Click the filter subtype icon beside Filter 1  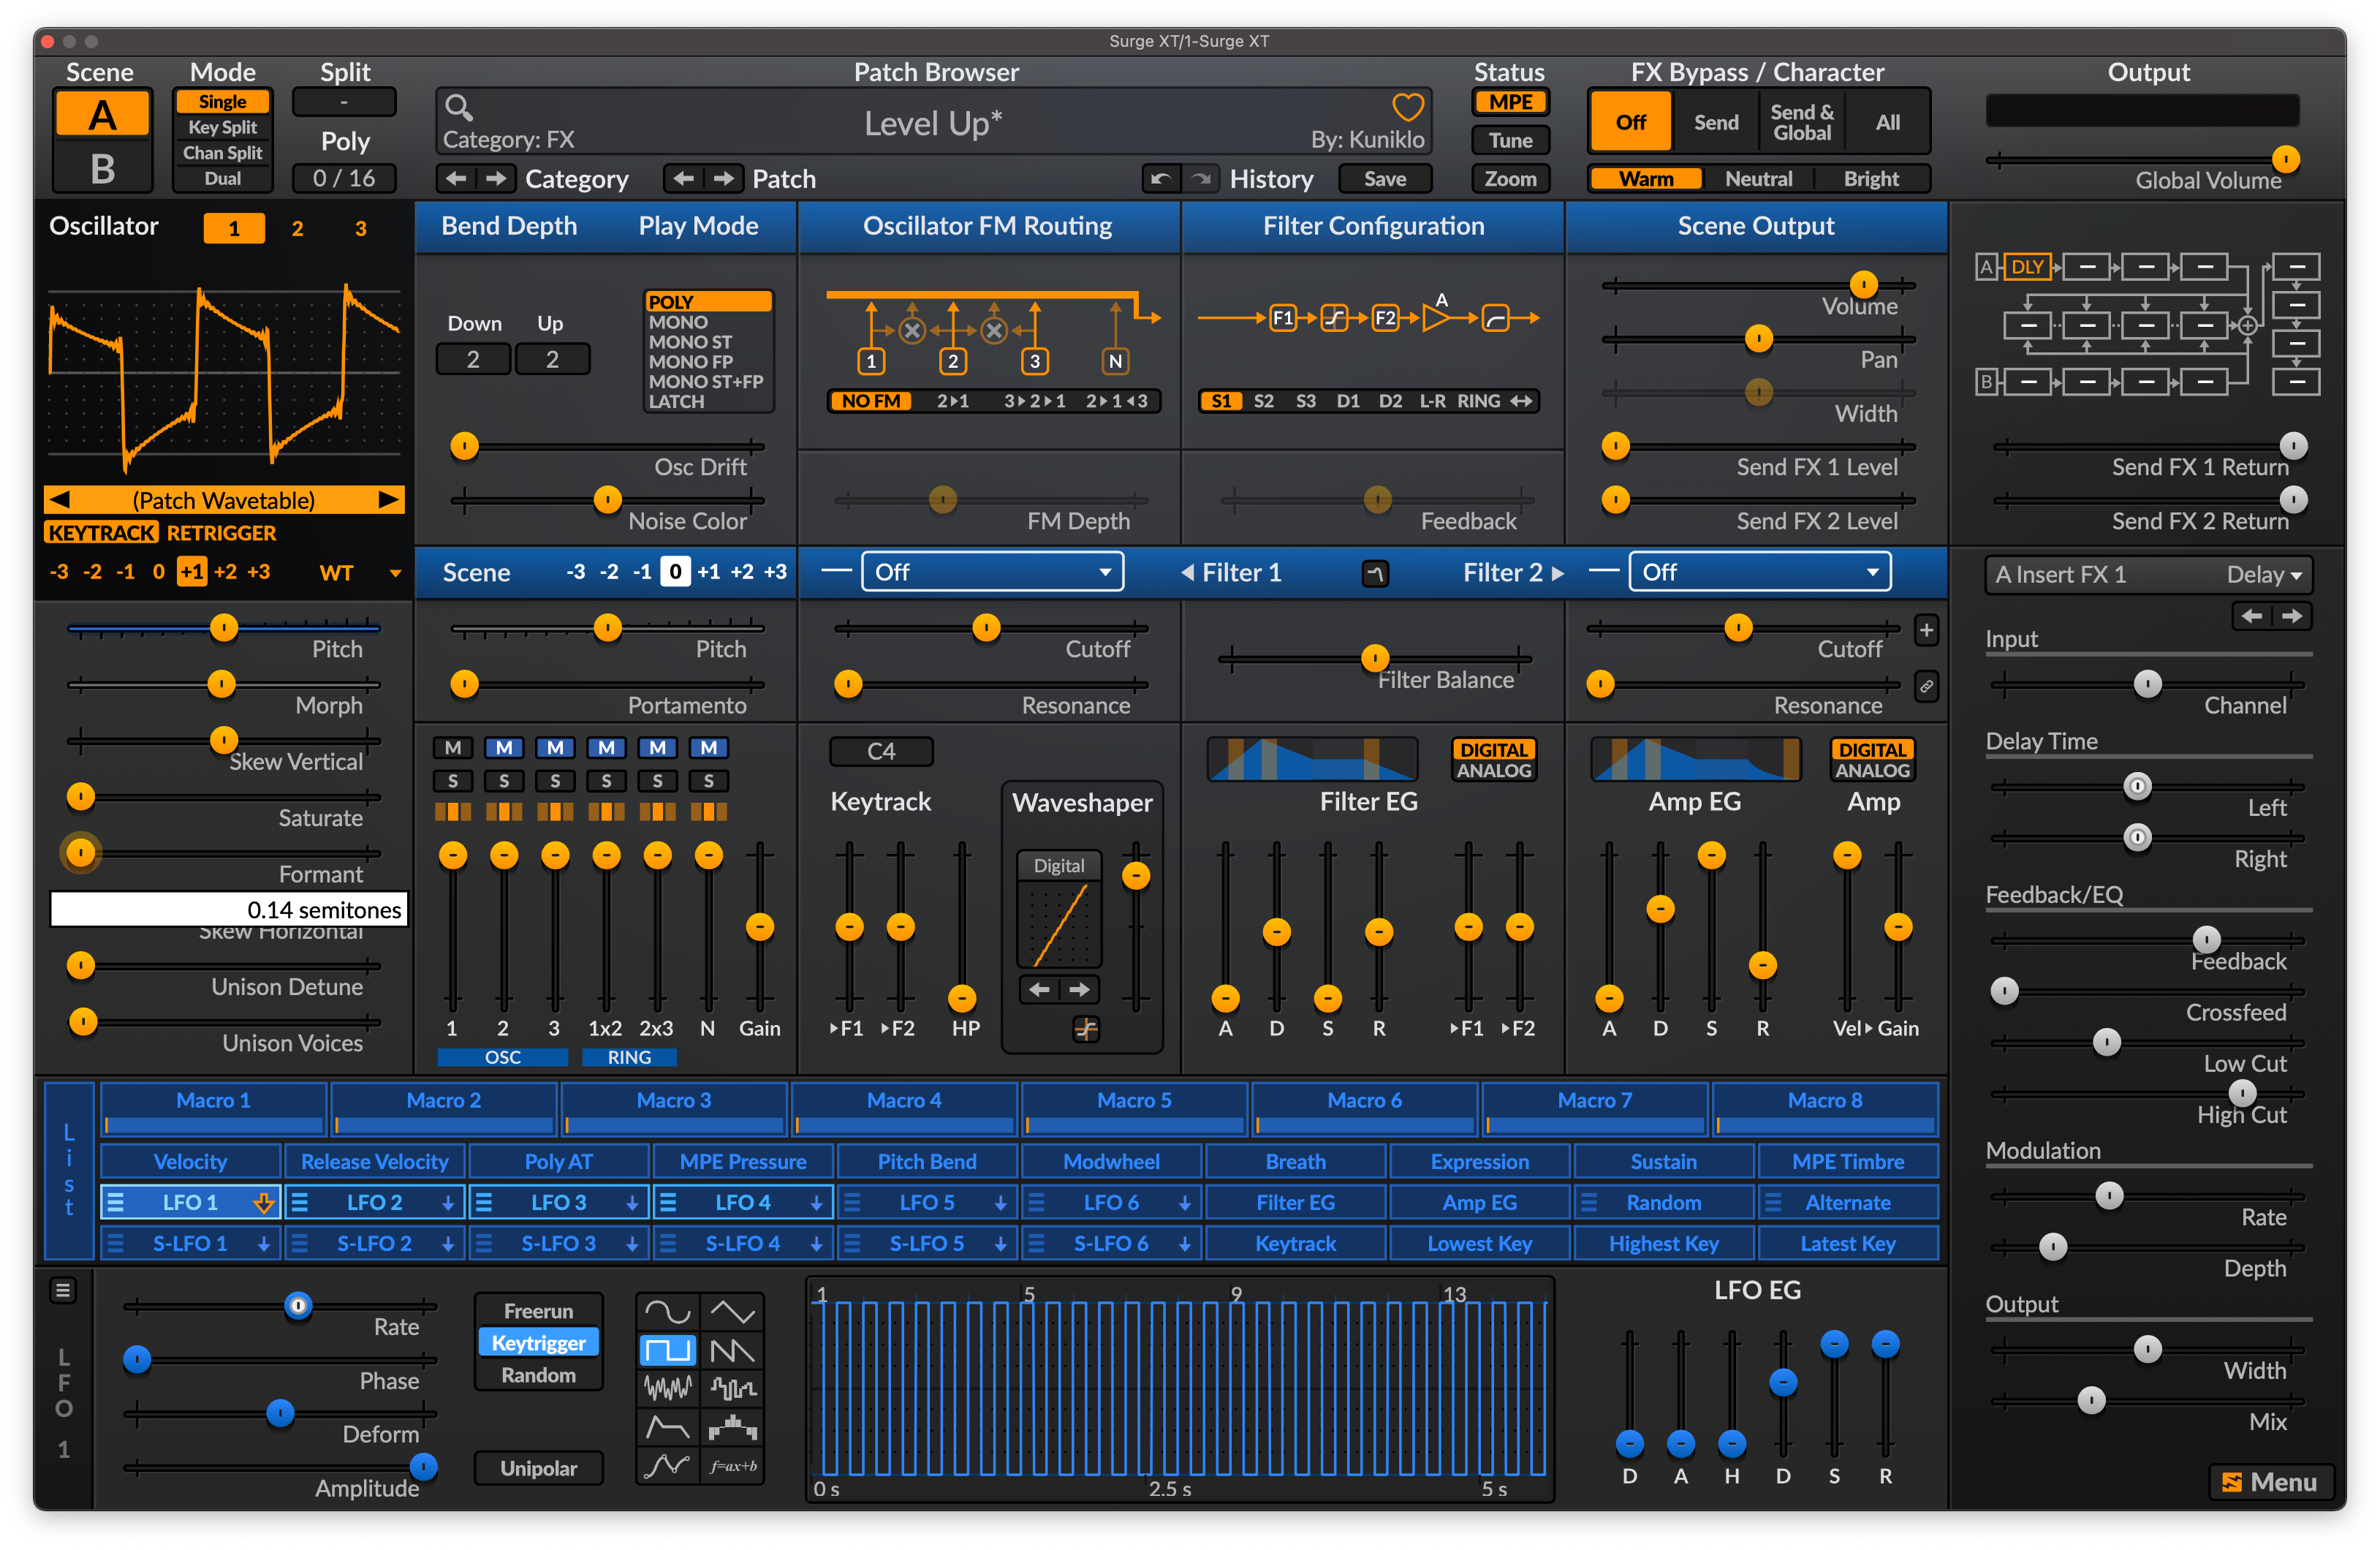click(x=1375, y=573)
